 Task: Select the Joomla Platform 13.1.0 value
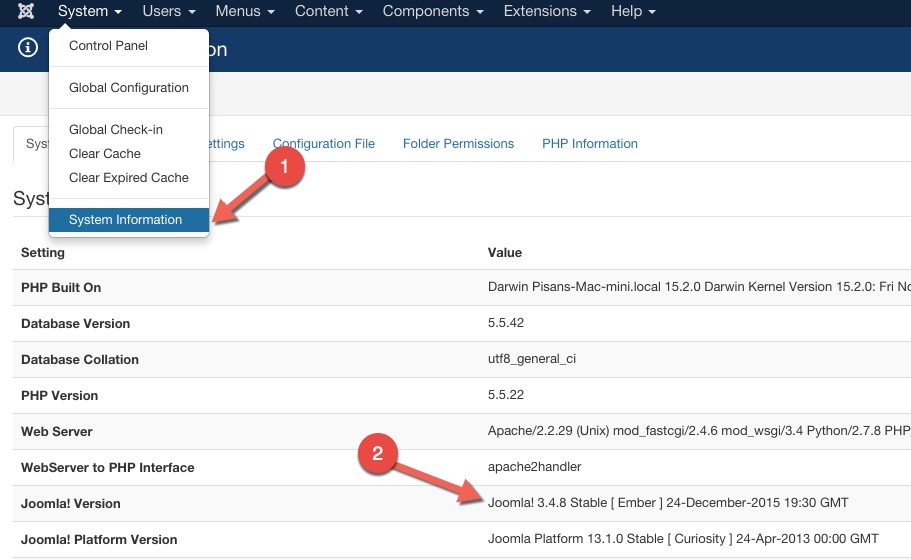coord(683,539)
